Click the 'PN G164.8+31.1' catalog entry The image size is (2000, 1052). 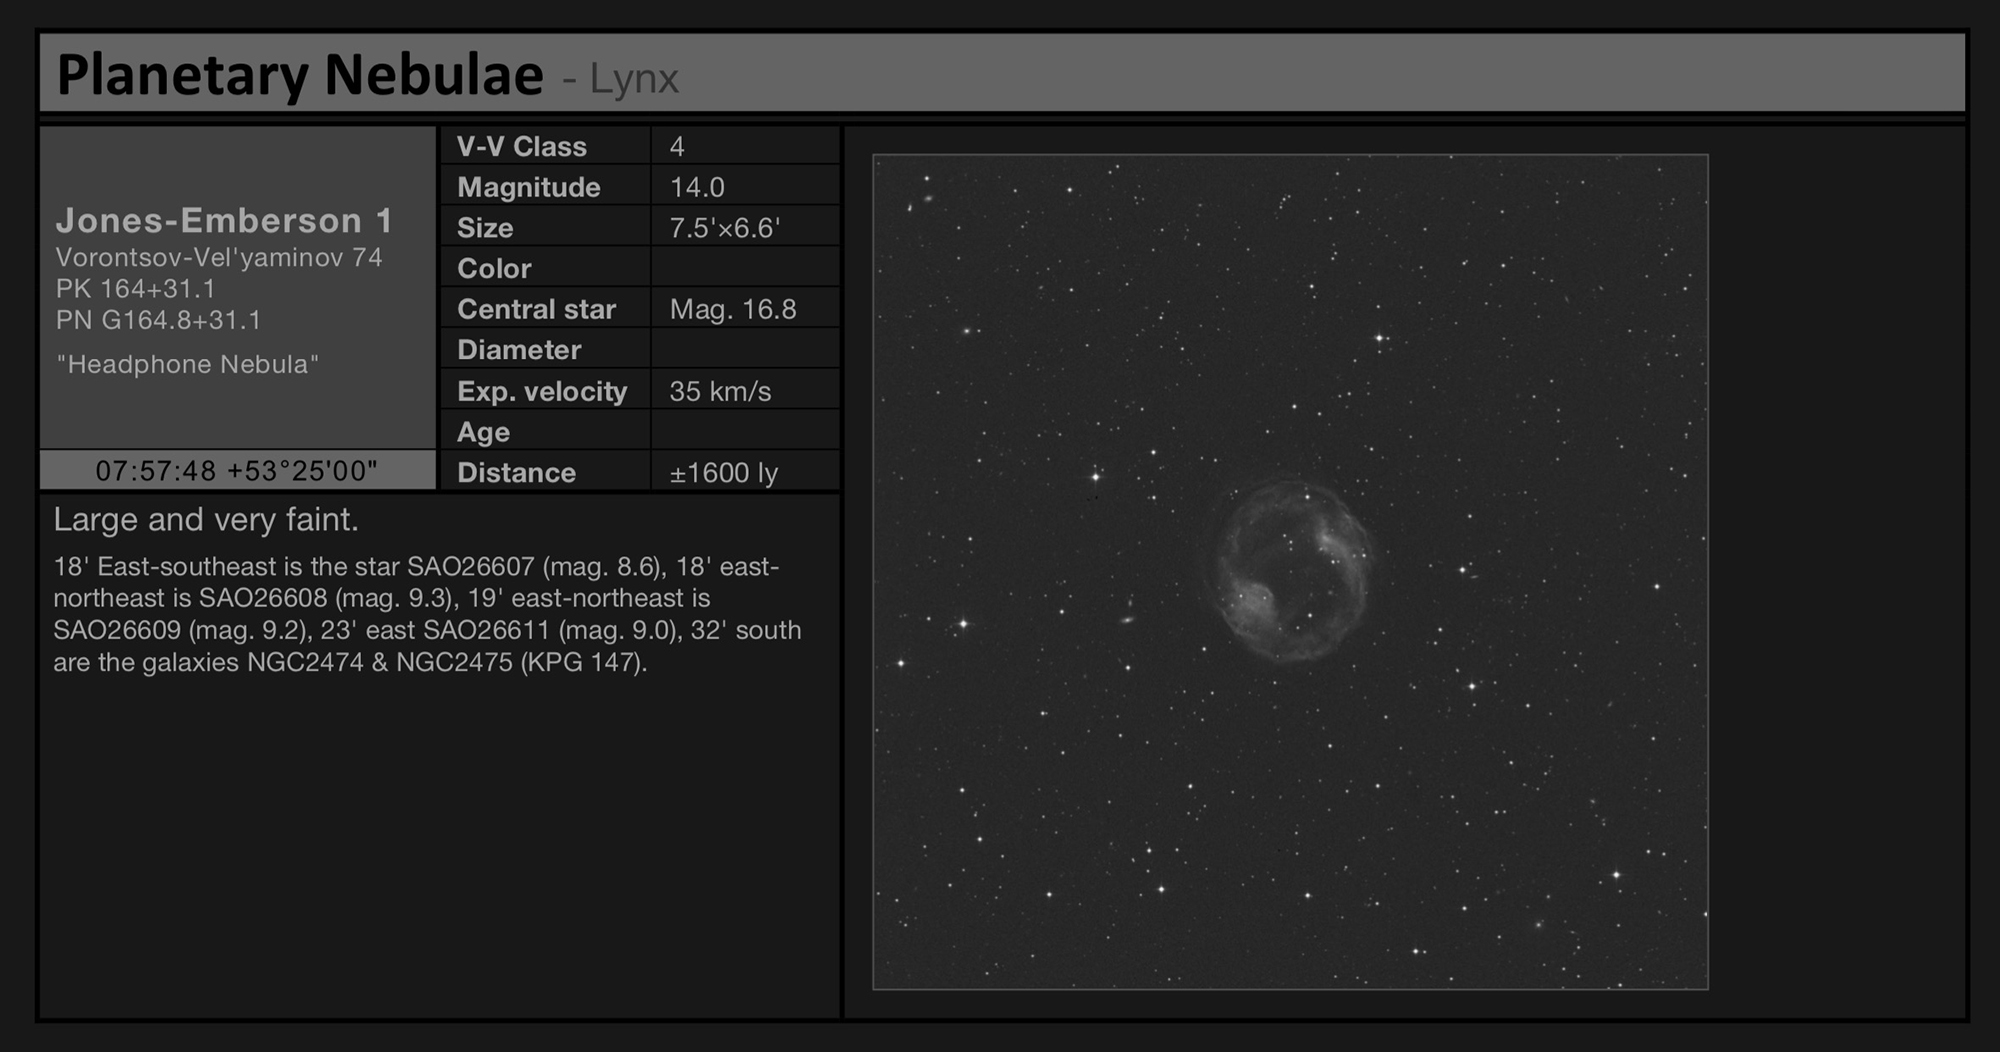click(x=158, y=320)
